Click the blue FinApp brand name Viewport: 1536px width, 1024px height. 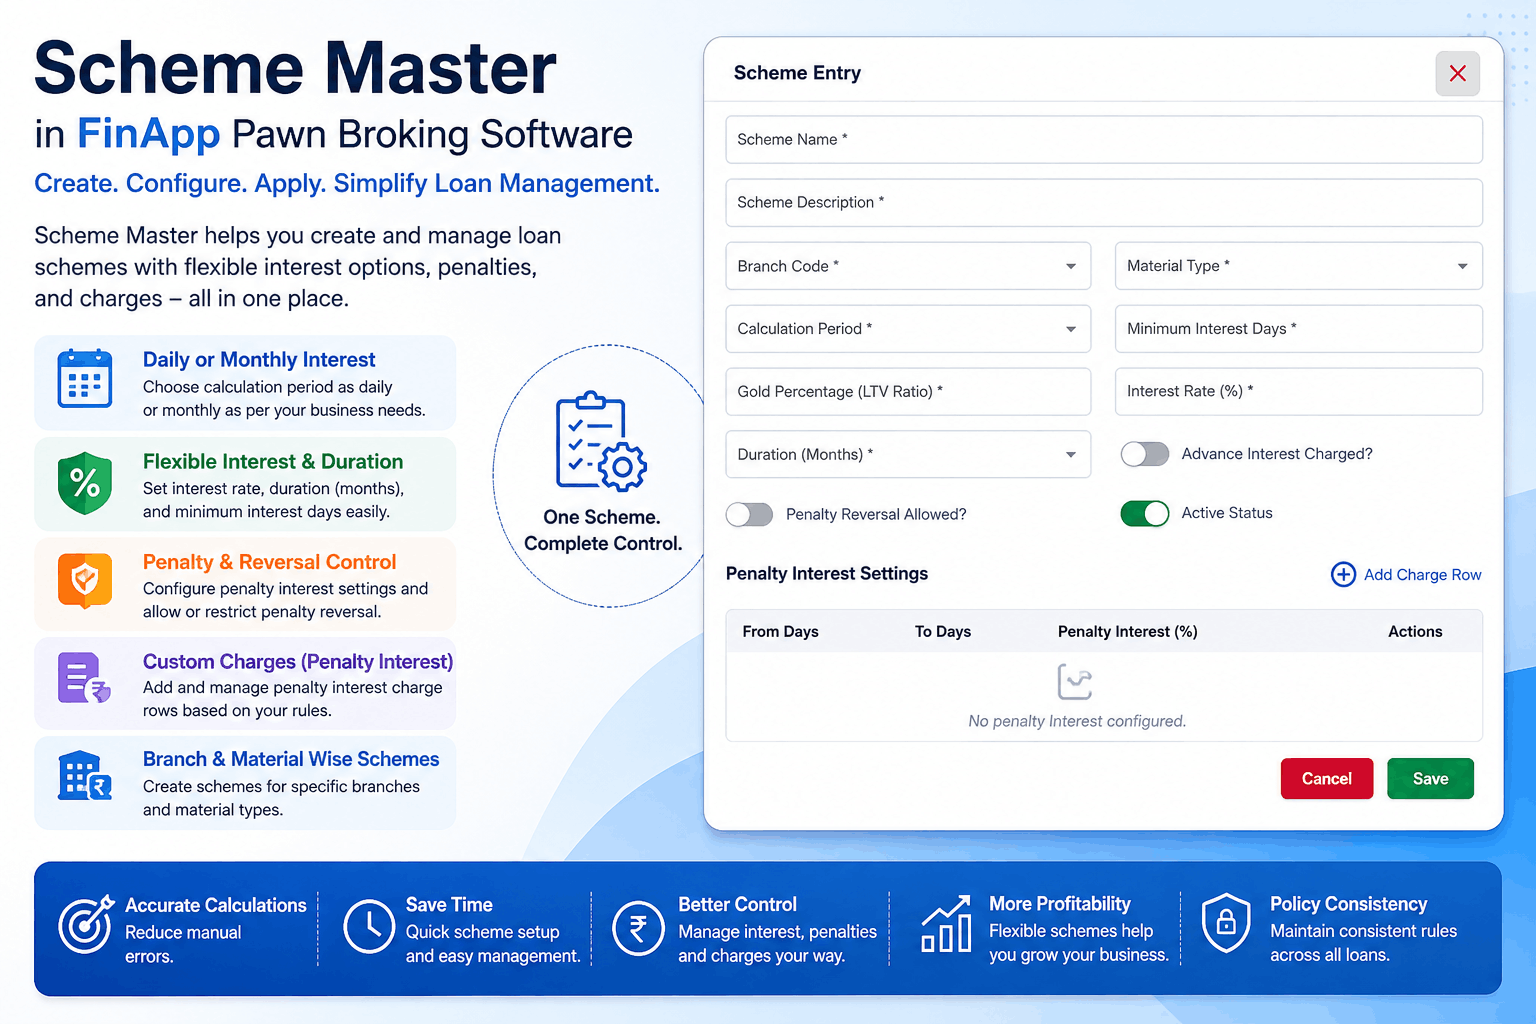pos(149,134)
